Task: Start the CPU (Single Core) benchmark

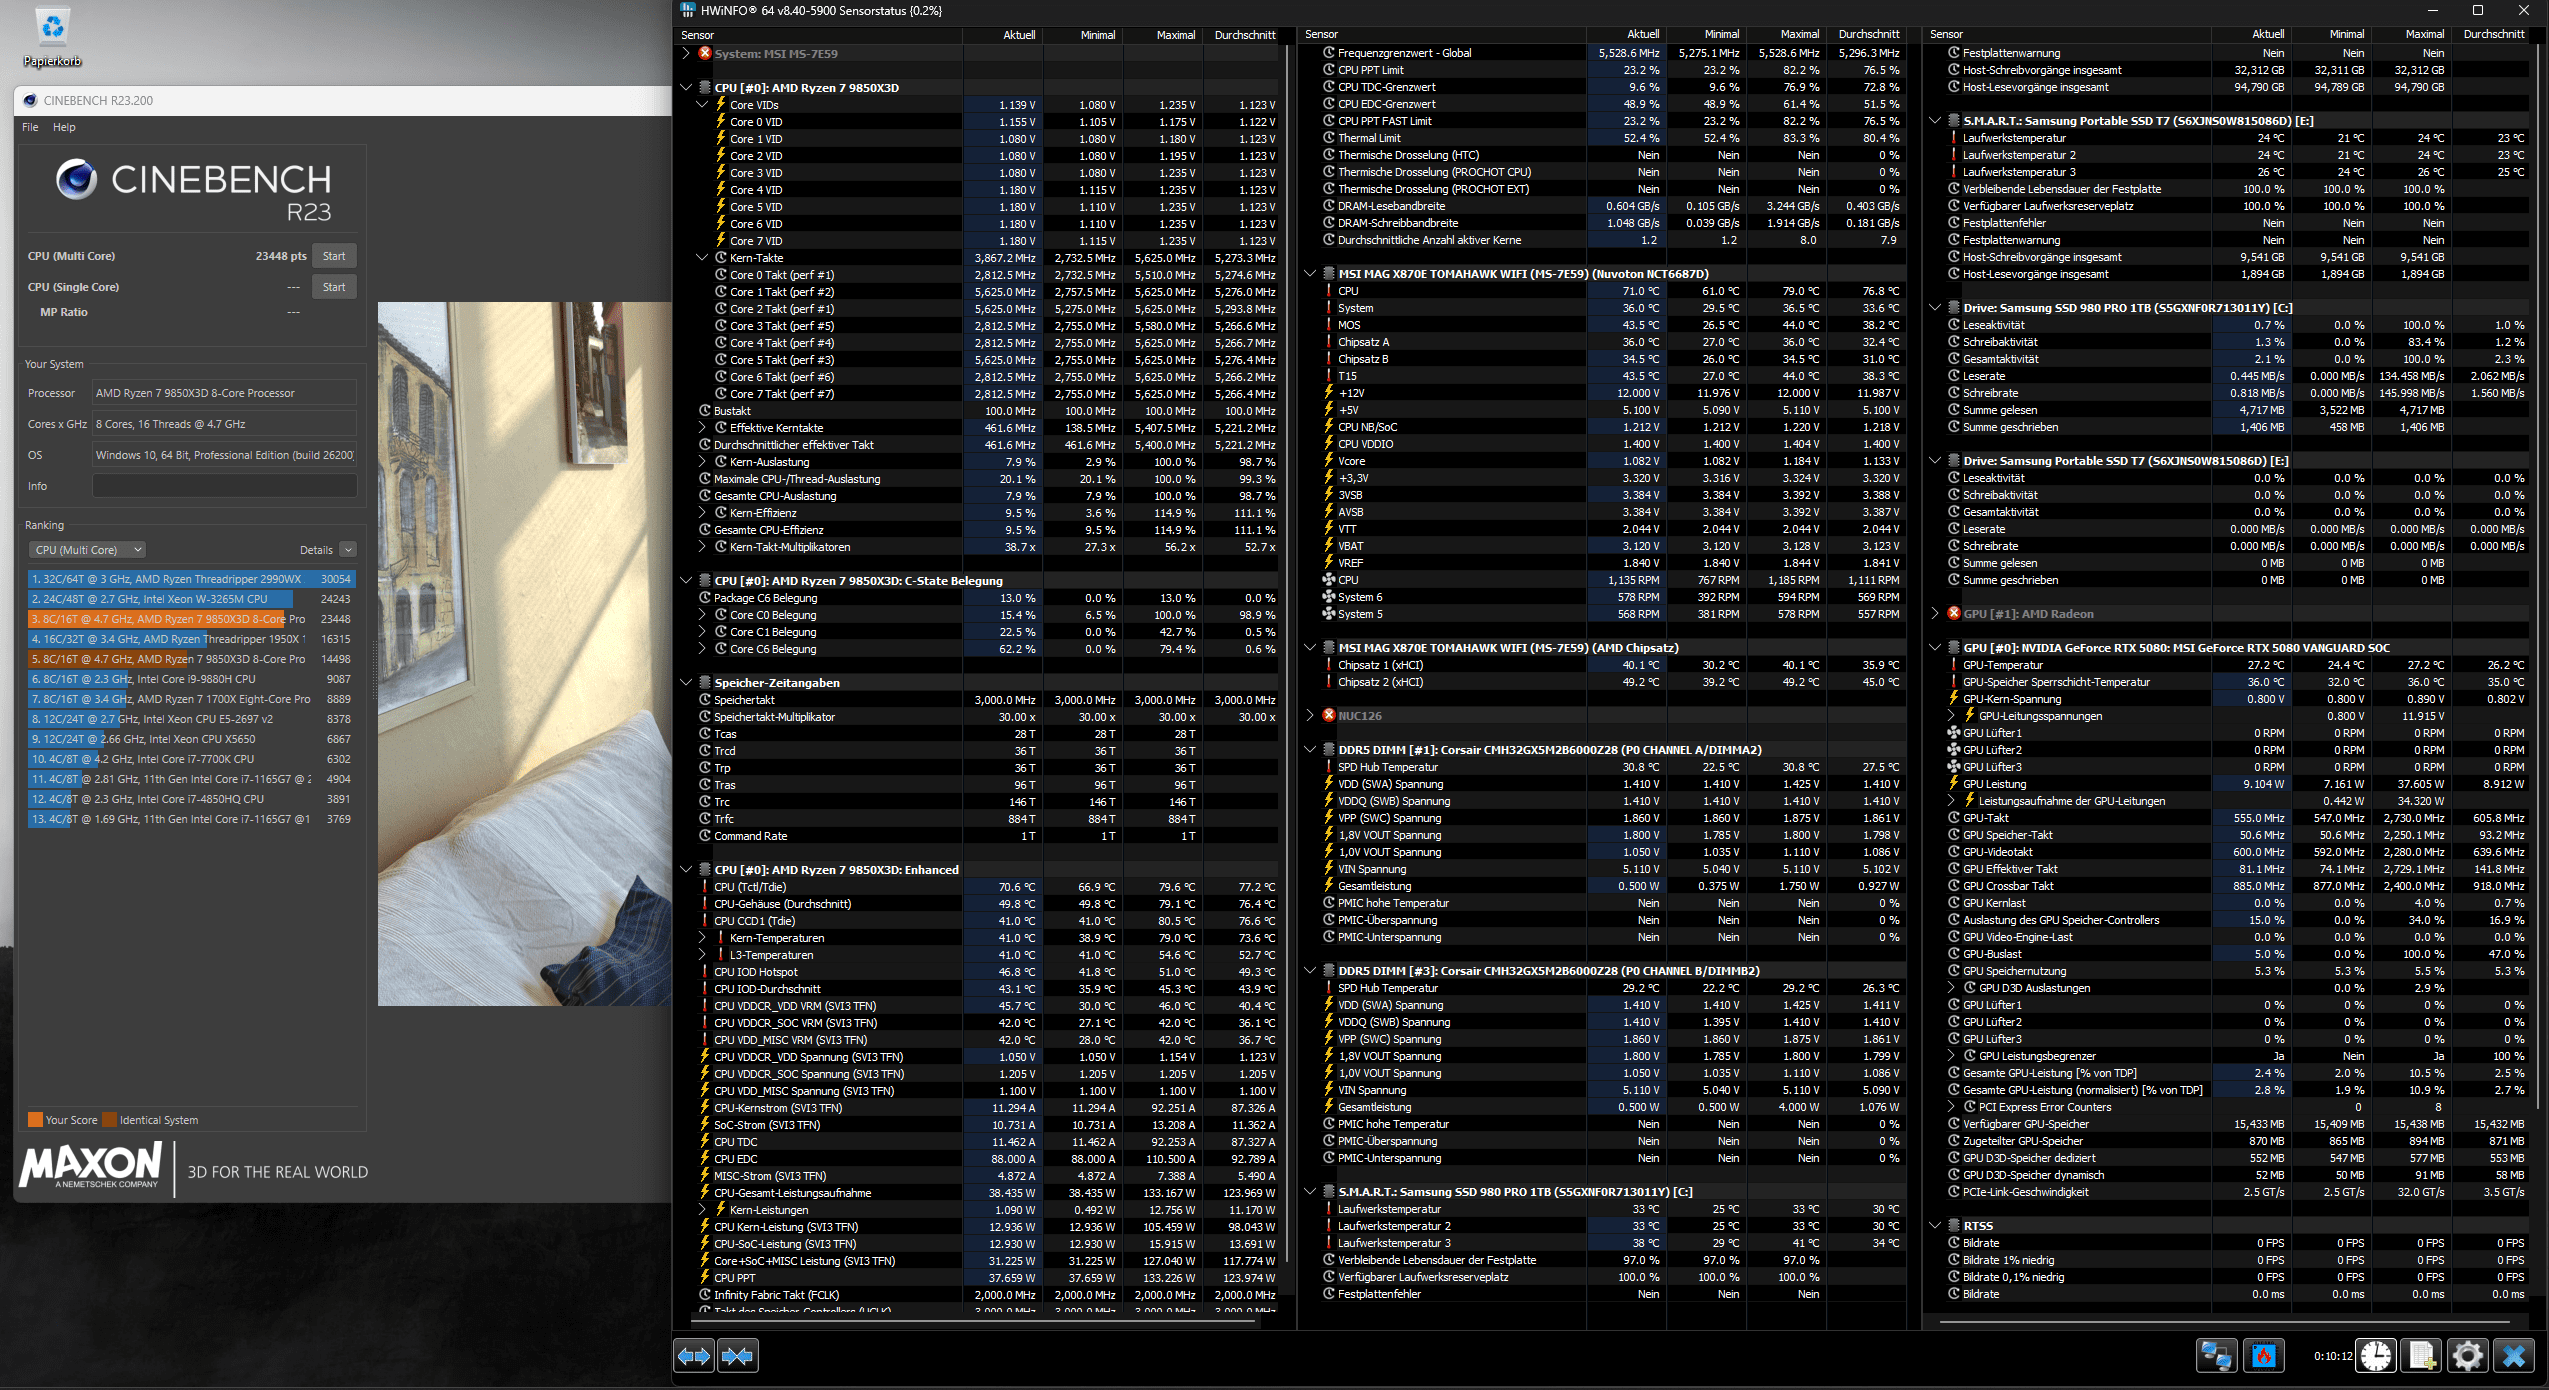Action: click(334, 287)
